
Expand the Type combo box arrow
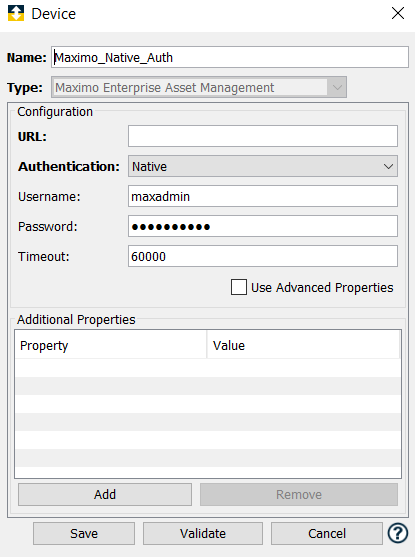(337, 87)
